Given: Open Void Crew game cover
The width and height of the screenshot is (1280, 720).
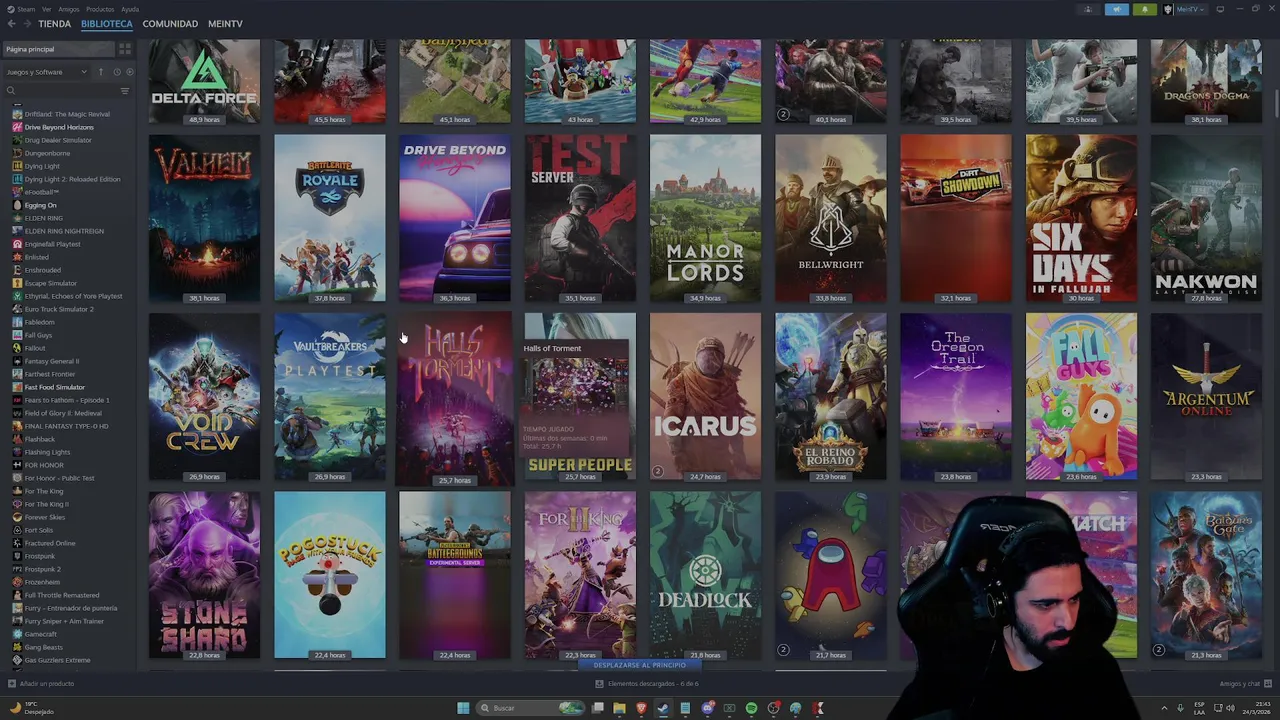Looking at the screenshot, I should 204,397.
